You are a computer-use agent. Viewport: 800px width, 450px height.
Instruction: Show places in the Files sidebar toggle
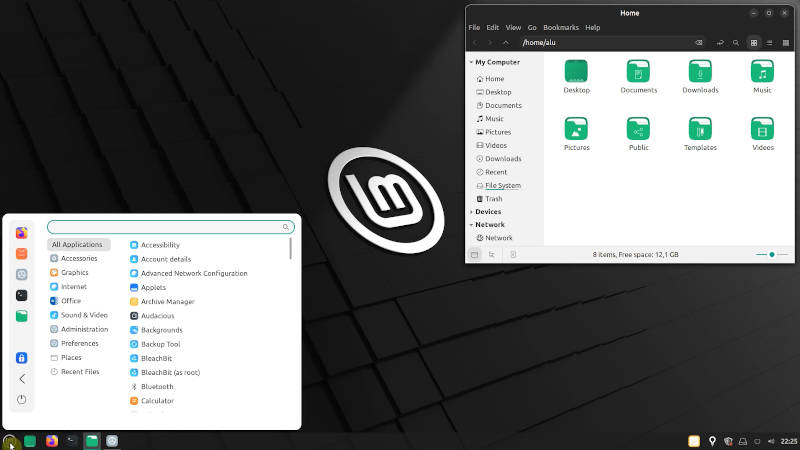point(474,255)
